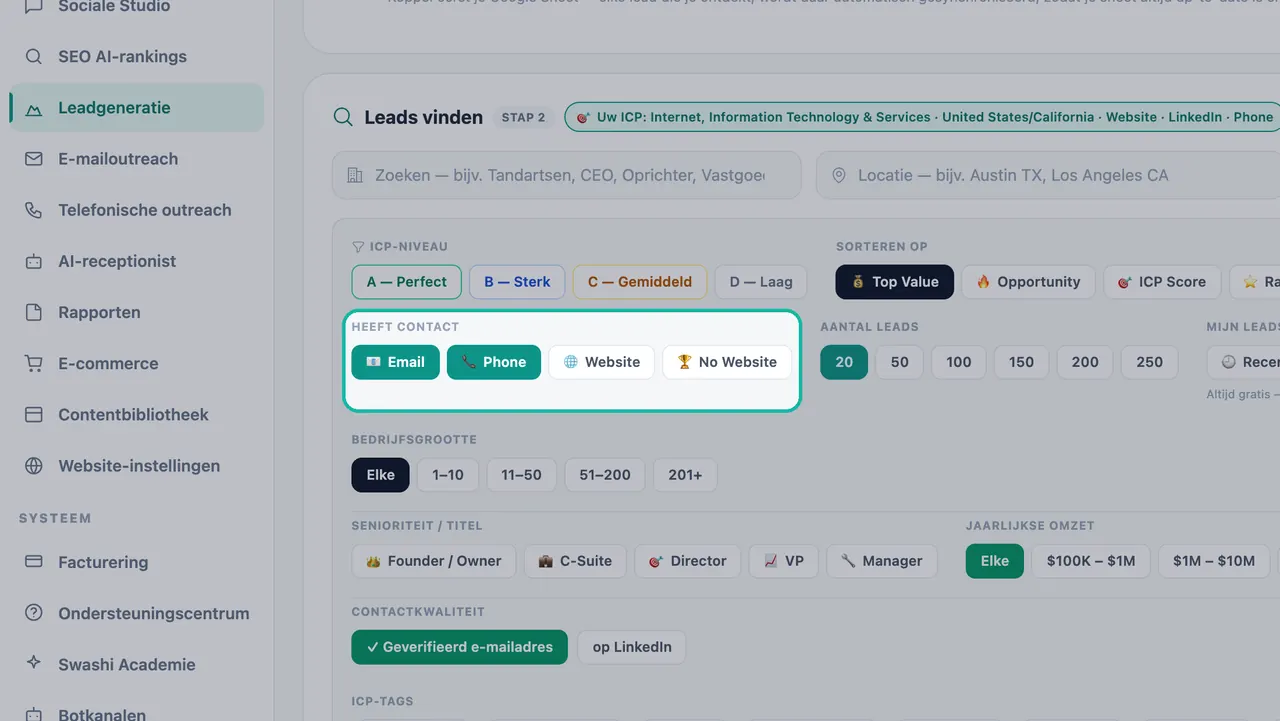Select 50 as number of leads
1280x721 pixels.
(900, 362)
